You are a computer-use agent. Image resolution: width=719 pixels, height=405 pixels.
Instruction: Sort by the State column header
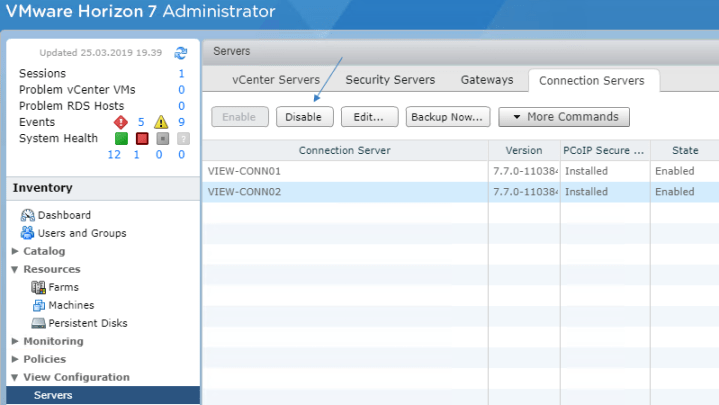[685, 150]
